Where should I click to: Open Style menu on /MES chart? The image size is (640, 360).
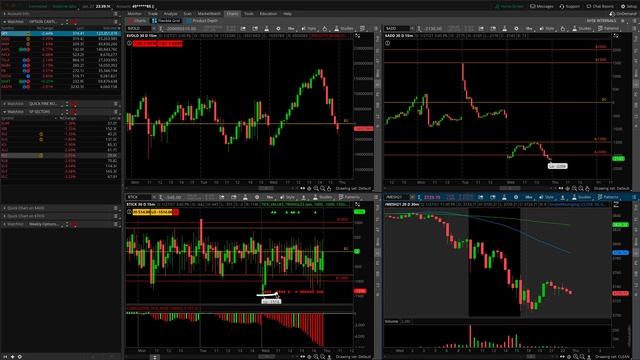[x=547, y=197]
